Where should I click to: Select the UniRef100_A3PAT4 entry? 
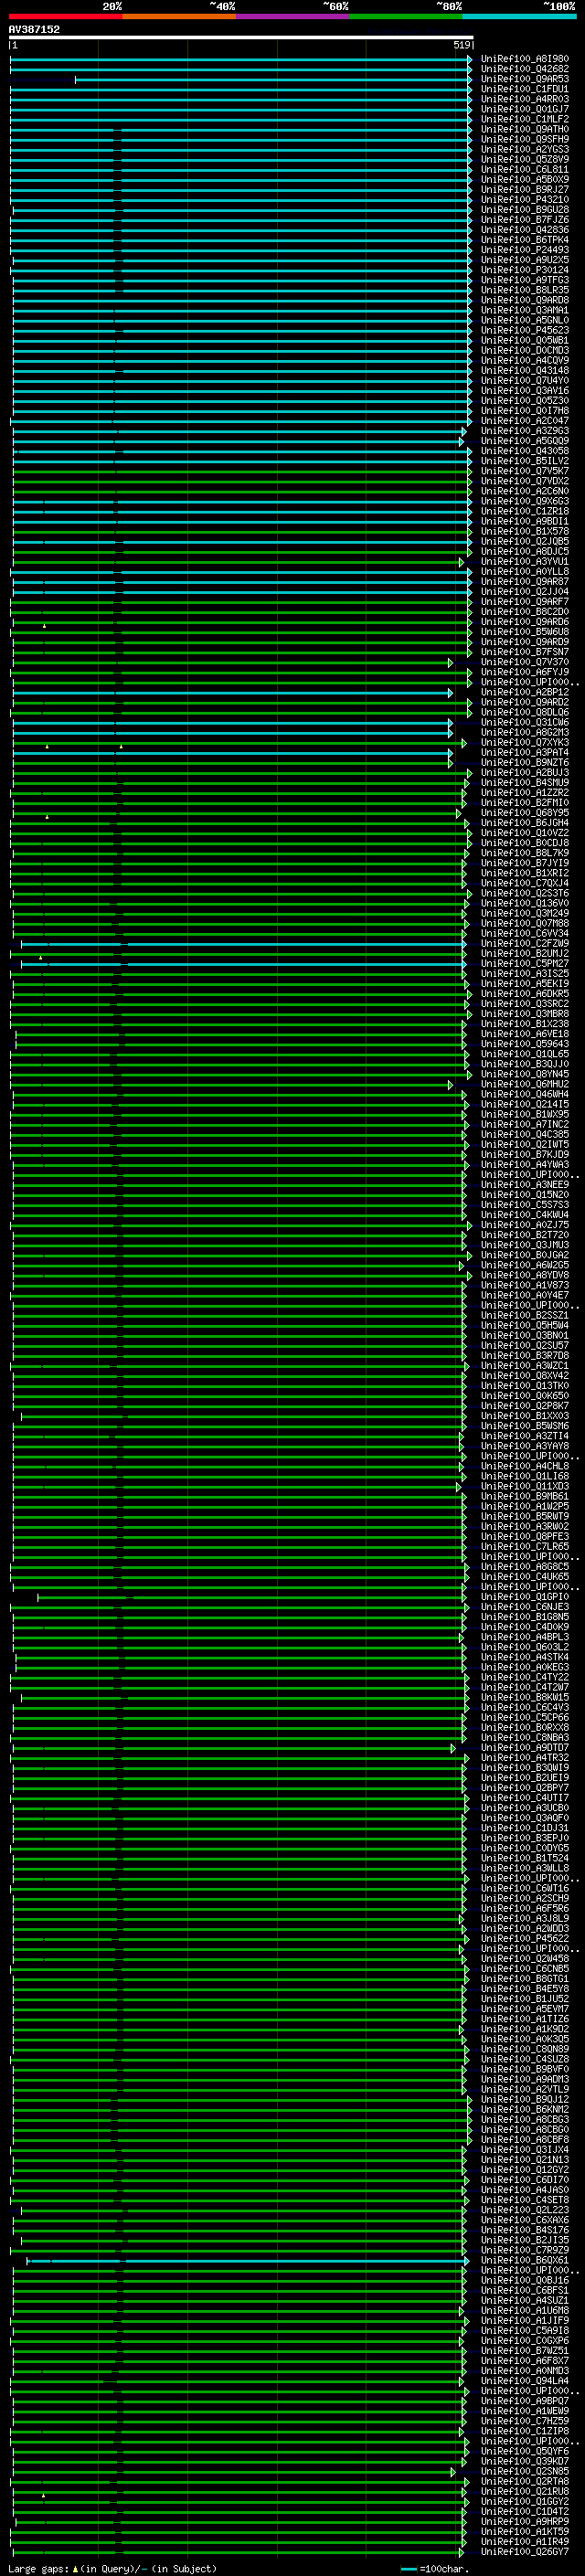coord(525,753)
